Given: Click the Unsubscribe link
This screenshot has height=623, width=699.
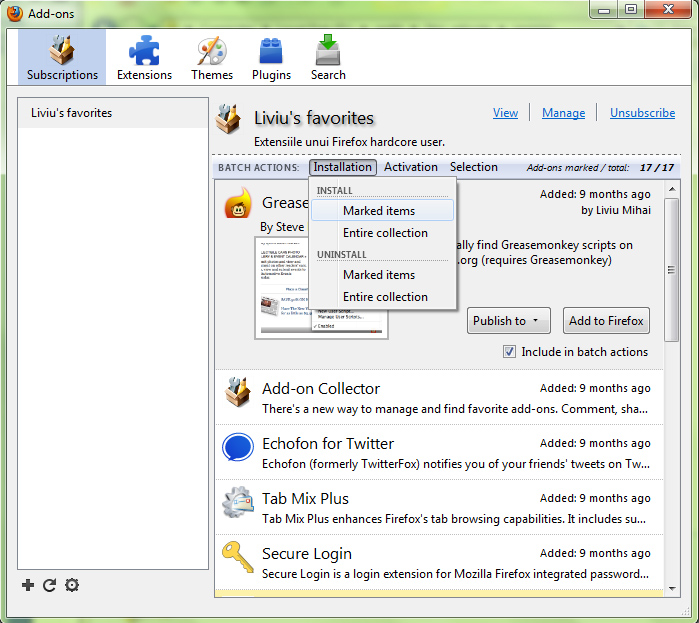Looking at the screenshot, I should point(642,113).
